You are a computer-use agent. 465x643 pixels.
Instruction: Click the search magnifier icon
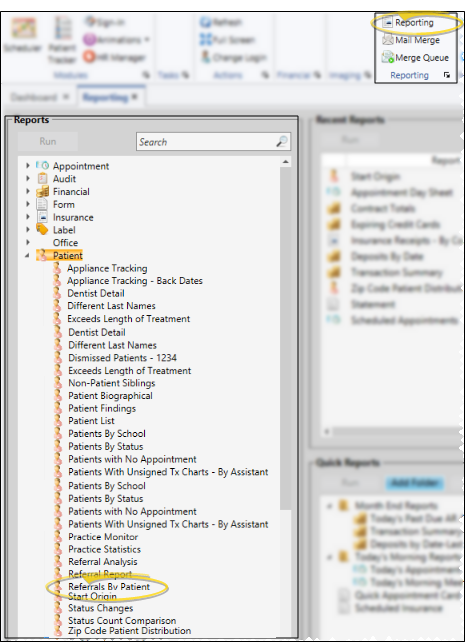(x=282, y=141)
